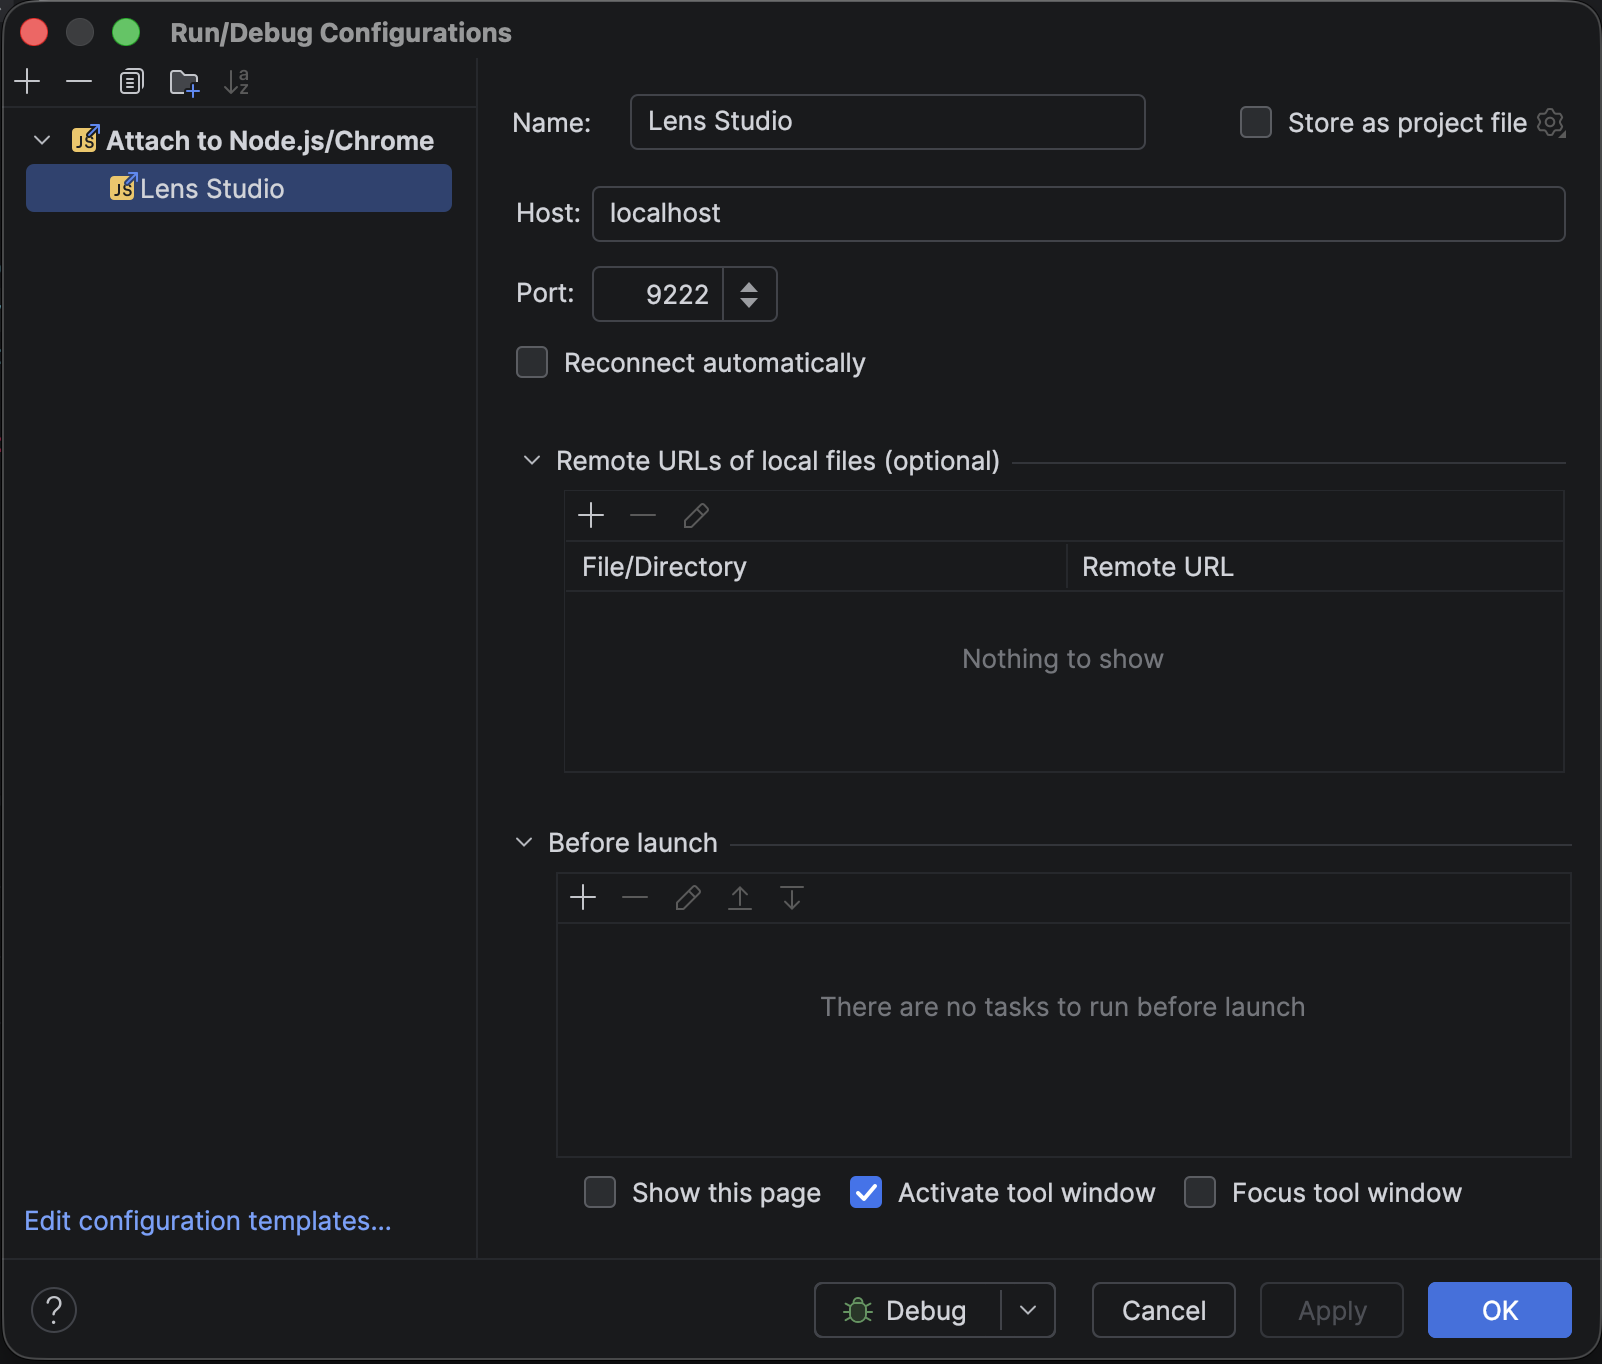Collapse the Before launch section
The width and height of the screenshot is (1602, 1364).
coord(524,842)
